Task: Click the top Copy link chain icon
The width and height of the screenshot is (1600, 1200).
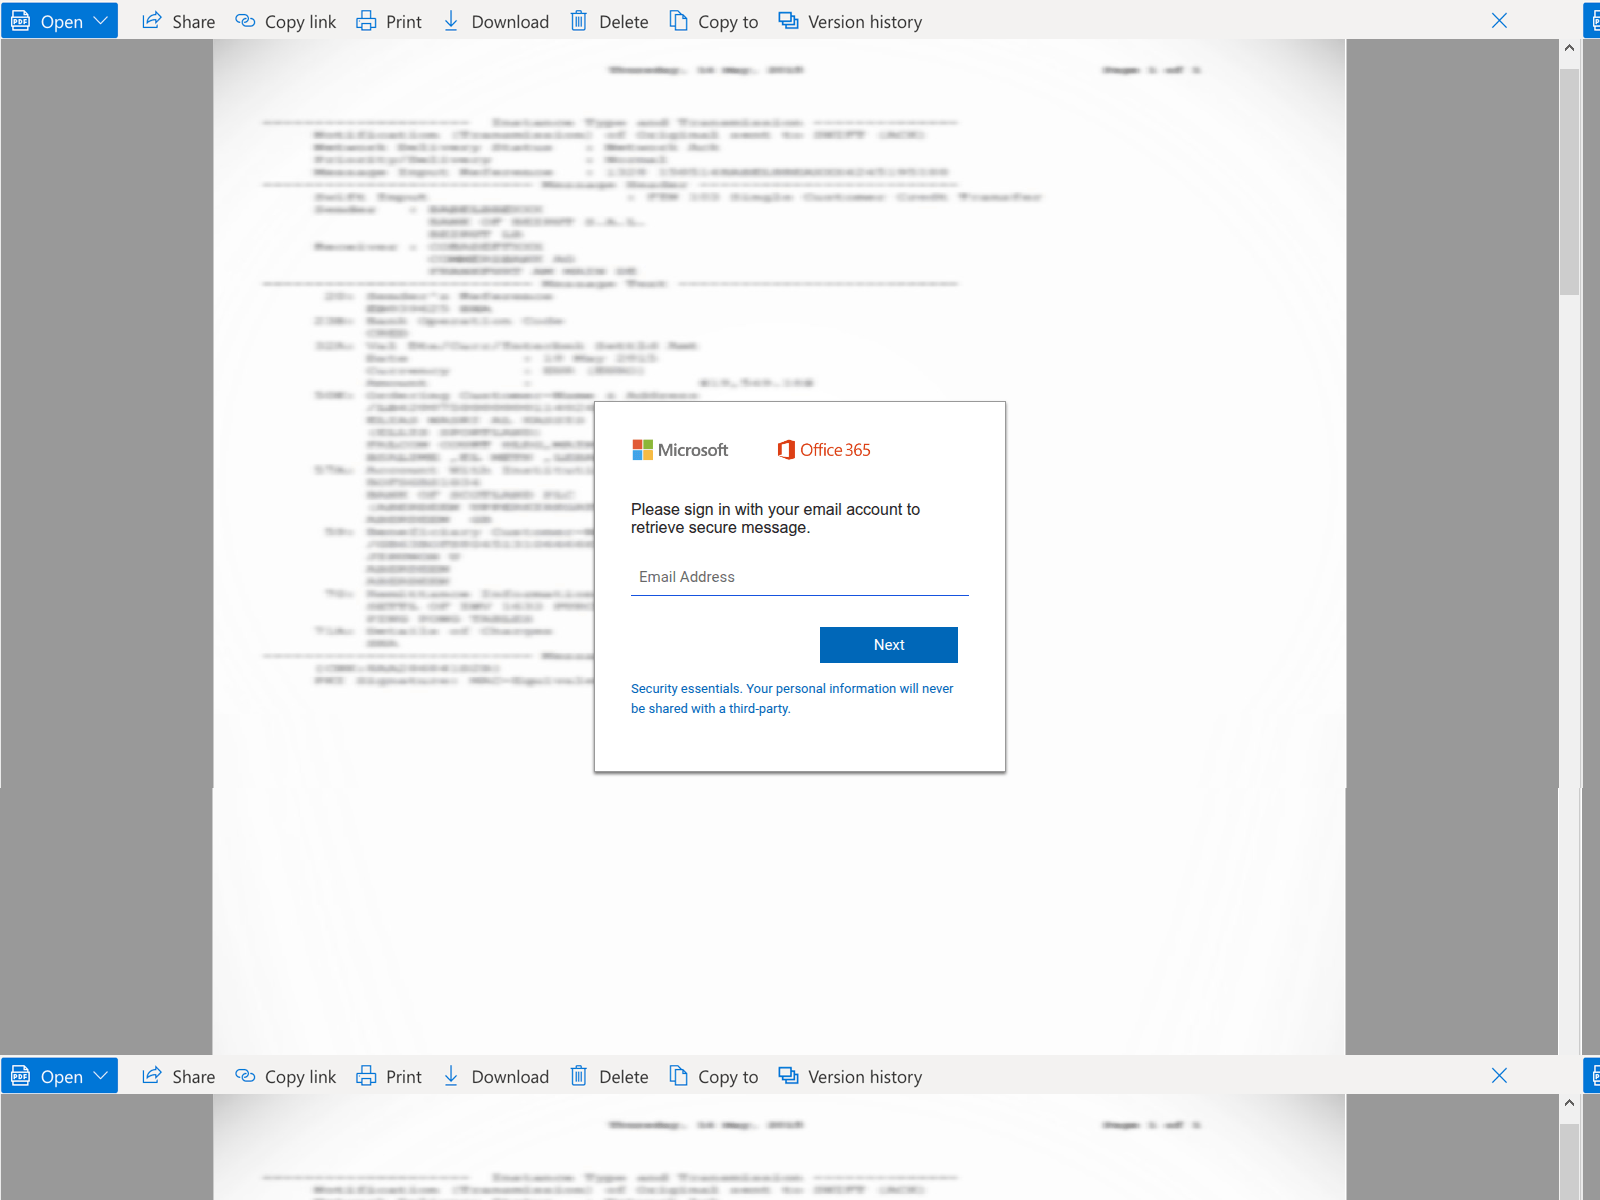Action: click(x=245, y=21)
